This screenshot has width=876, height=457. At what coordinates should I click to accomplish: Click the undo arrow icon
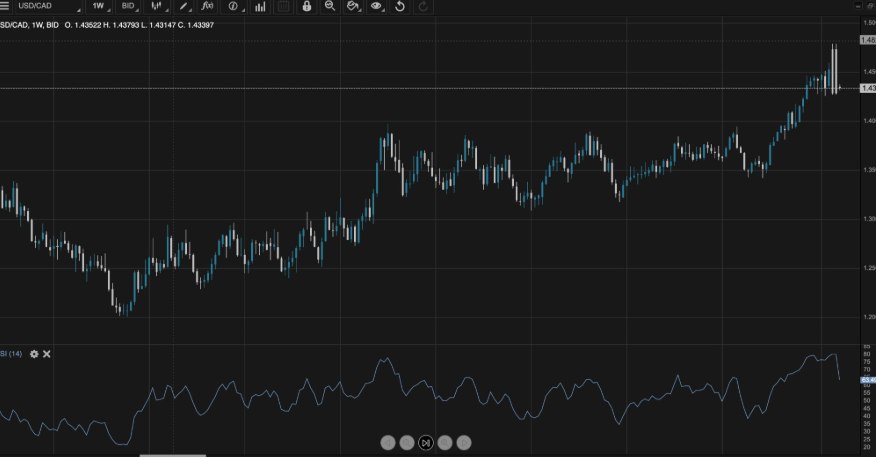click(399, 6)
